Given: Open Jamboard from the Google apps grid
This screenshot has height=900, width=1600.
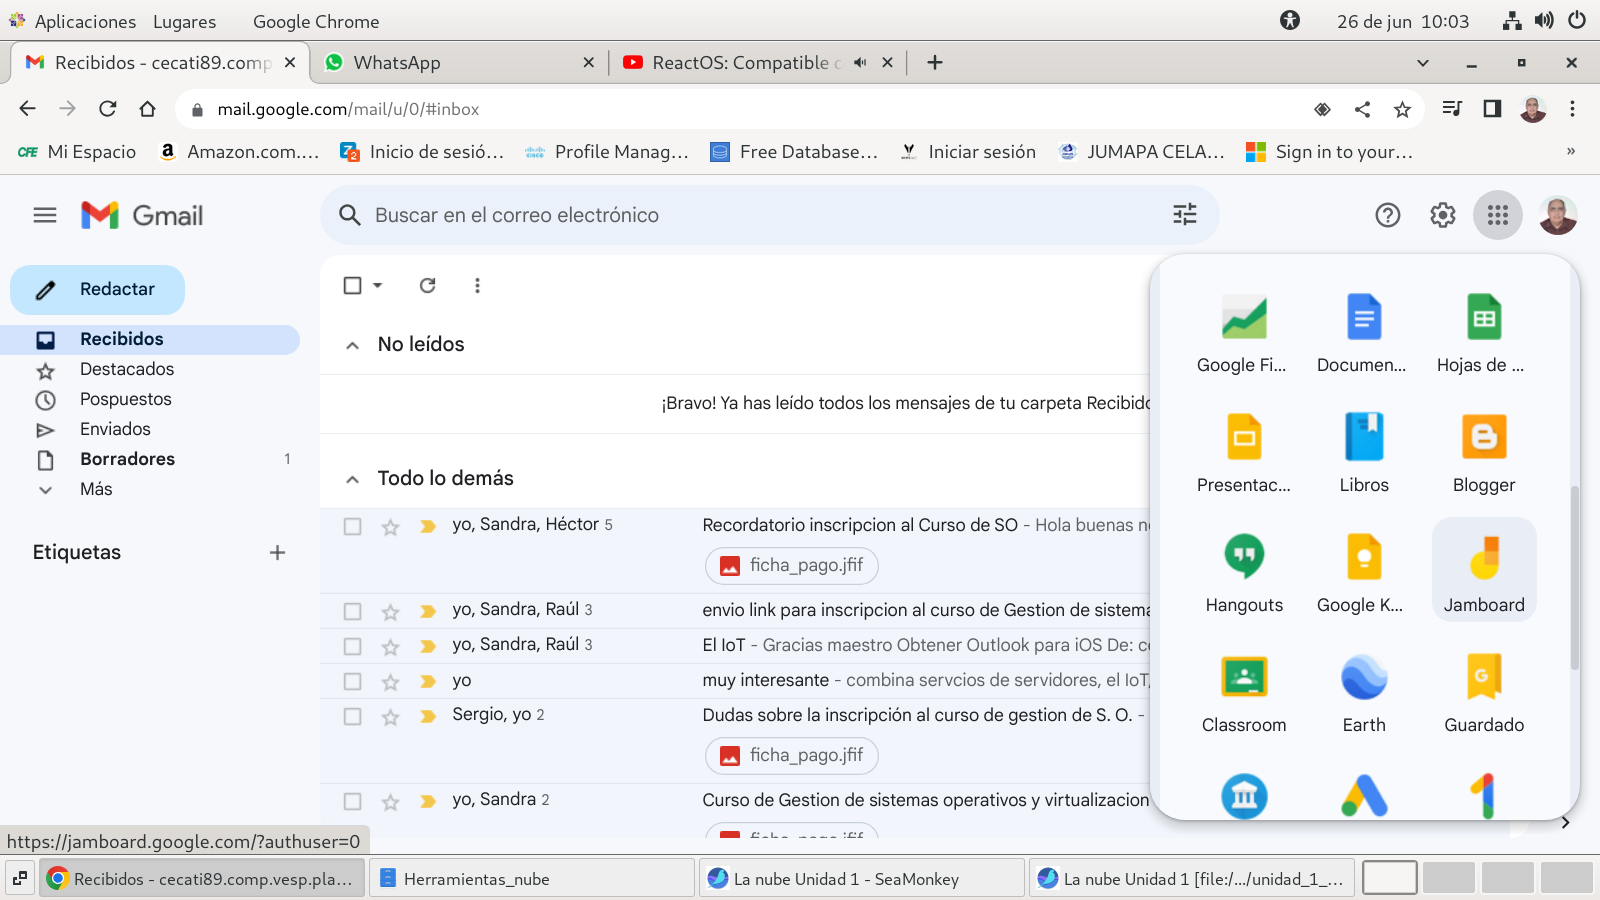Looking at the screenshot, I should [x=1484, y=570].
